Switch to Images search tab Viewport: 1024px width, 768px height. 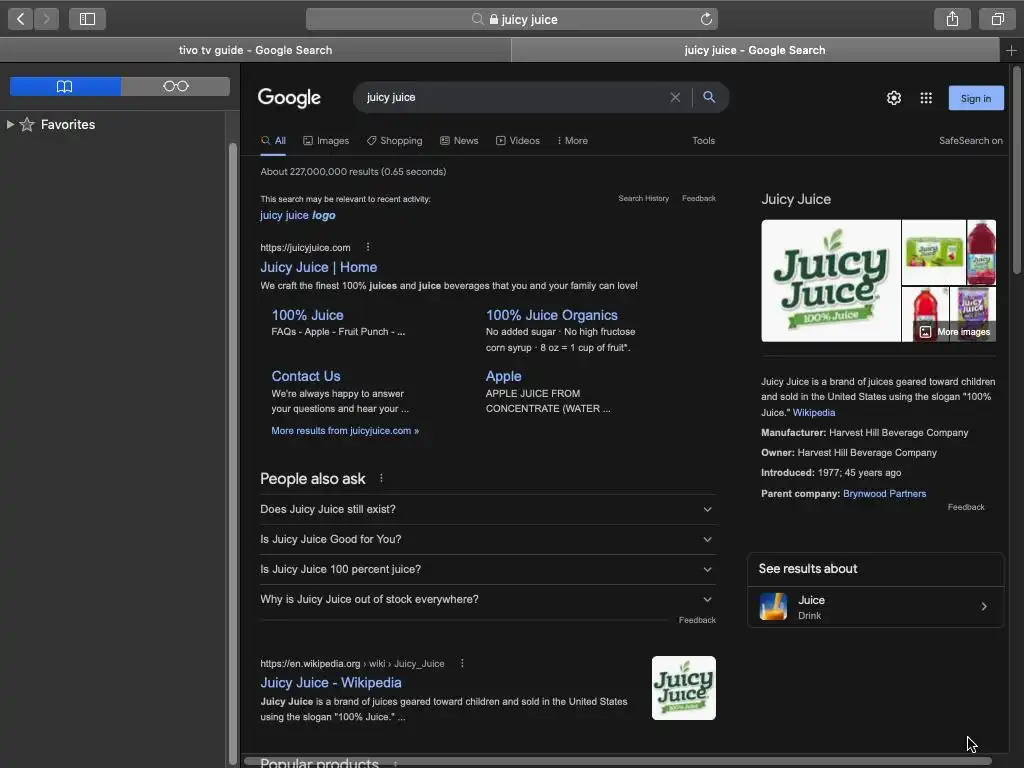coord(326,140)
